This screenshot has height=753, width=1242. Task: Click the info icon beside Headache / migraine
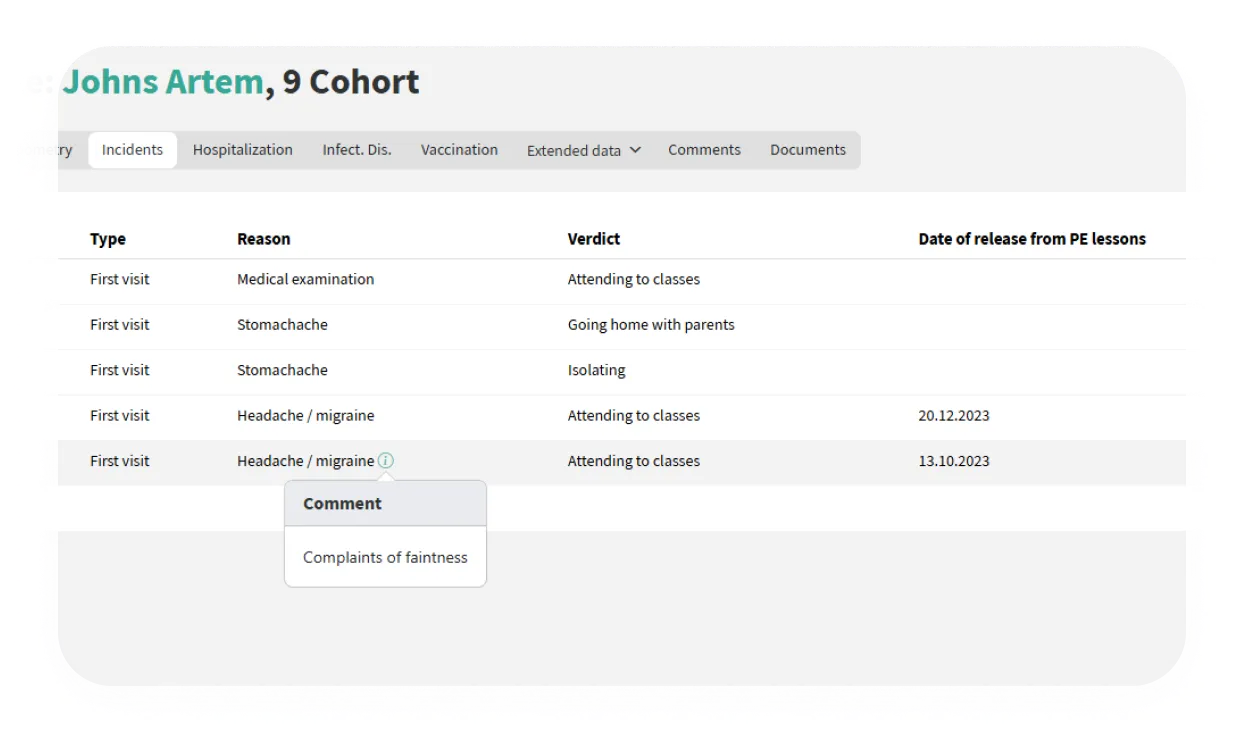point(386,461)
